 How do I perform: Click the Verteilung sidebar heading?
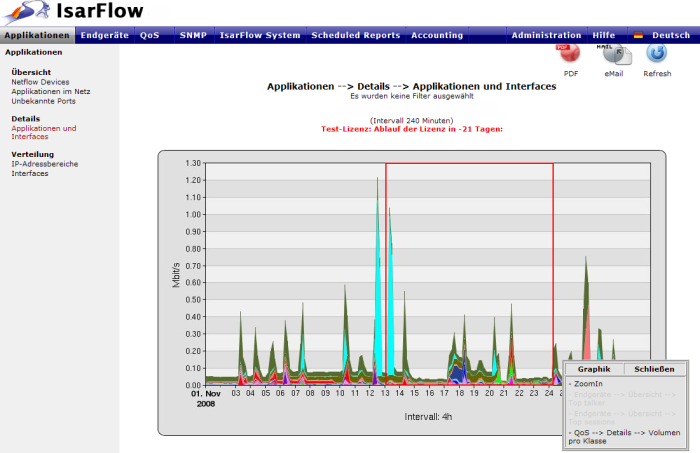pyautogui.click(x=33, y=154)
